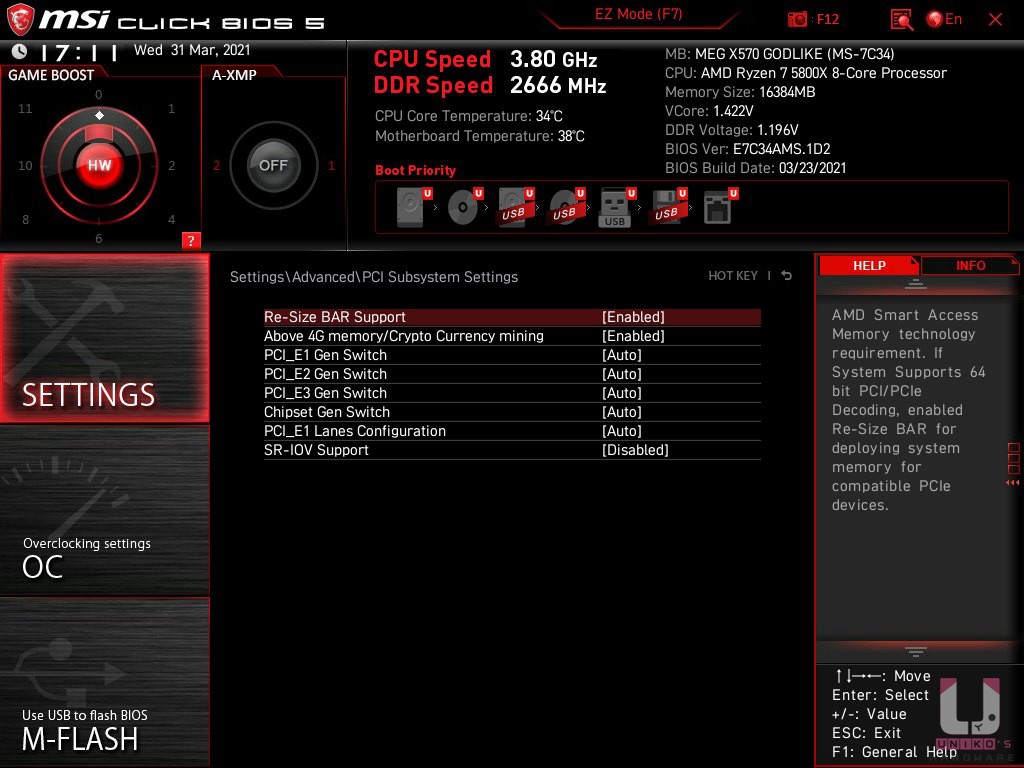Toggle the A-XMP OFF knob
Screen dimensions: 1024x768
click(273, 165)
